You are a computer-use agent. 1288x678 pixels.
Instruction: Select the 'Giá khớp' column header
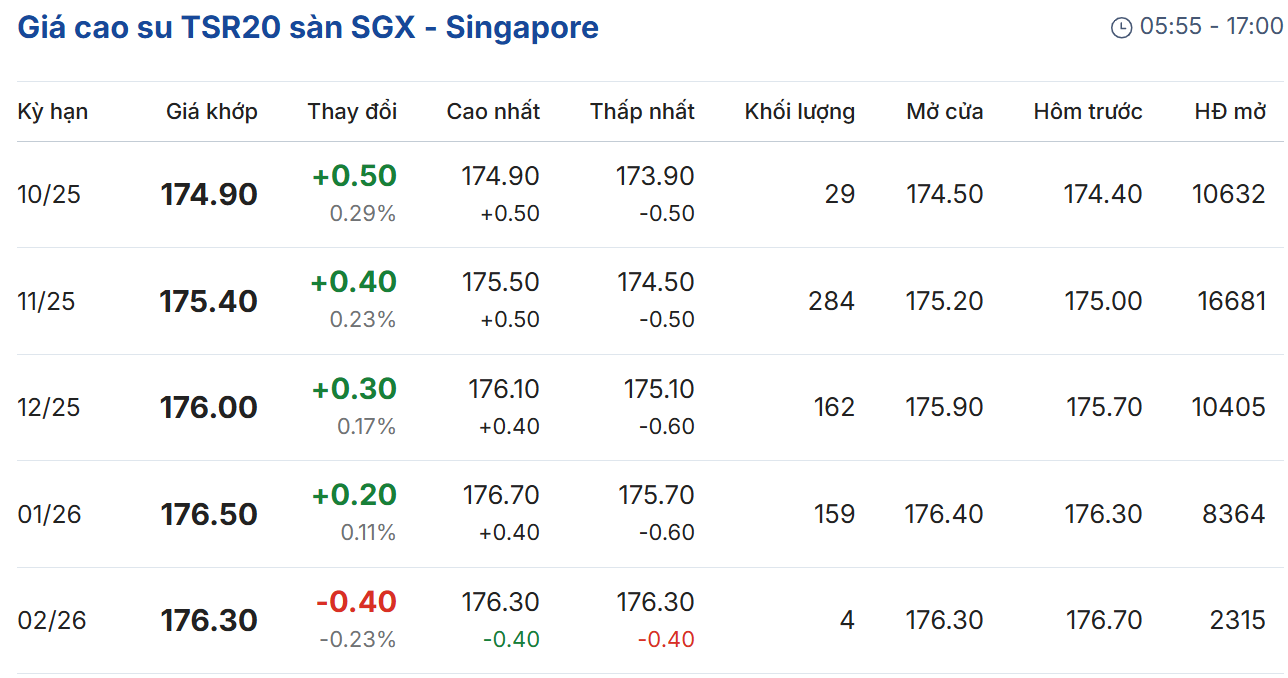212,111
